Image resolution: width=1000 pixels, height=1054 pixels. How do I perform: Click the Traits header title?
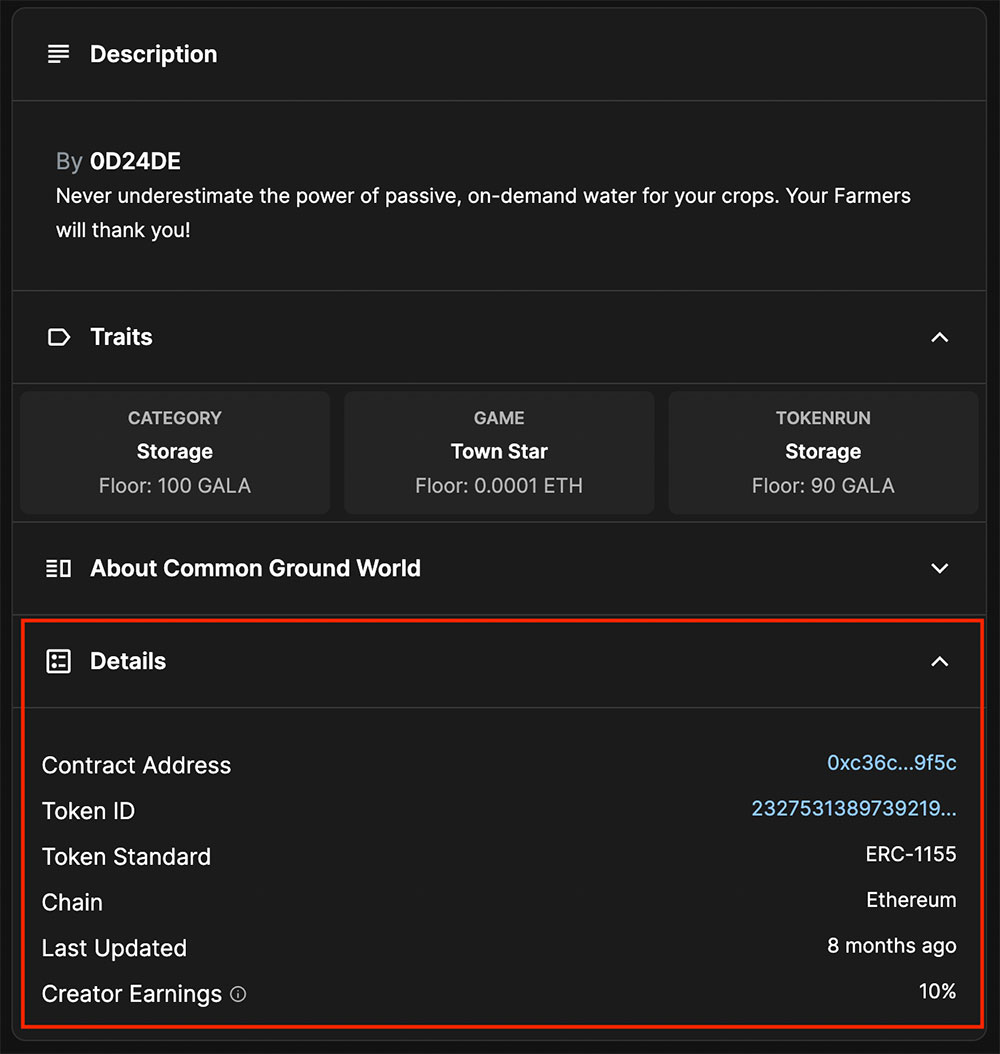coord(122,337)
